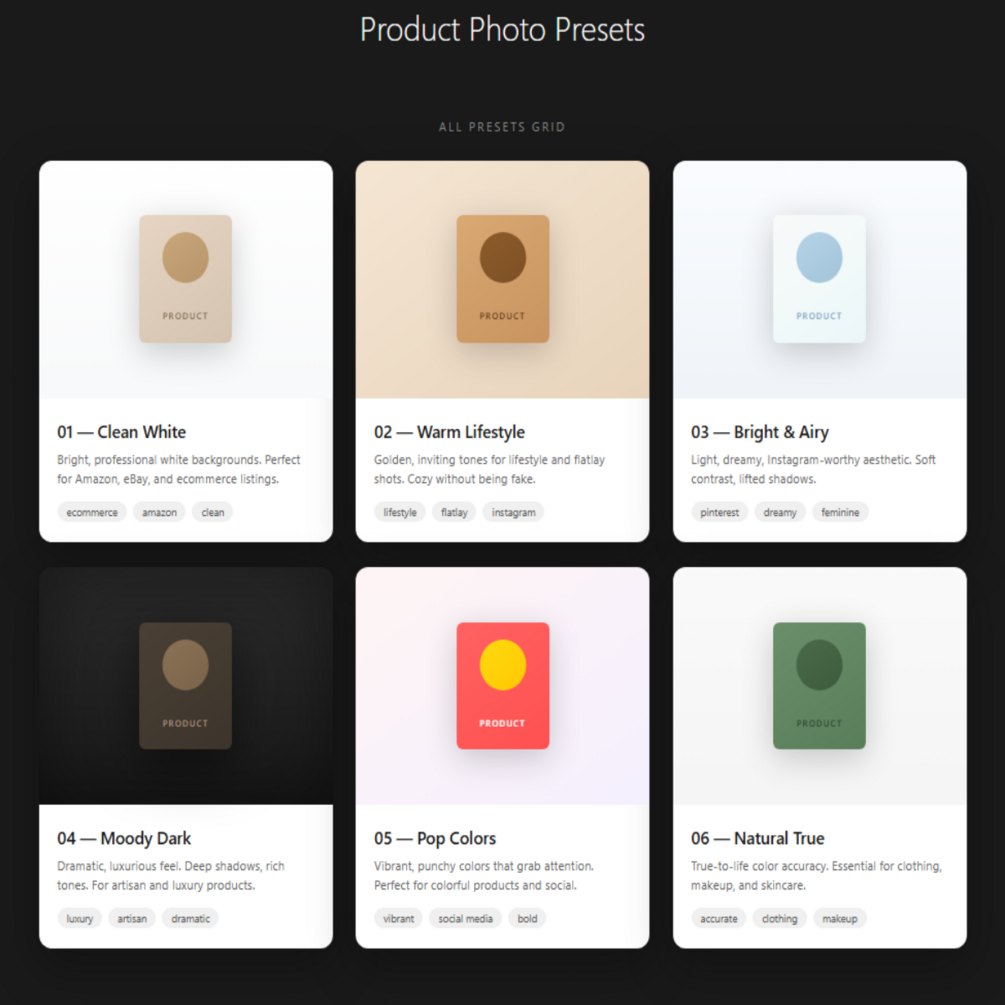Pick the Natural True product preview
This screenshot has height=1005, width=1005.
coord(819,686)
